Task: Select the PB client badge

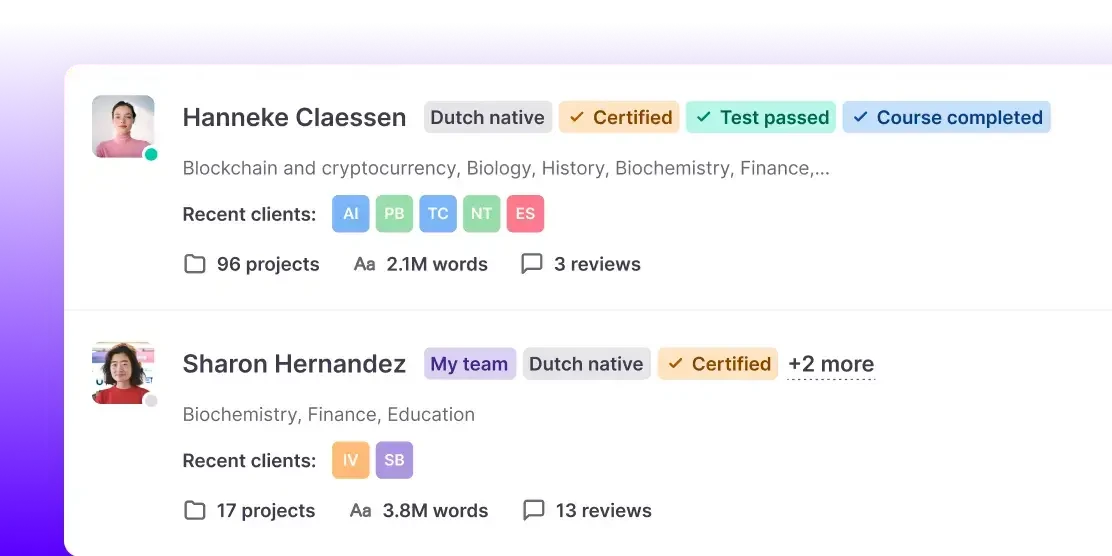Action: (x=394, y=214)
